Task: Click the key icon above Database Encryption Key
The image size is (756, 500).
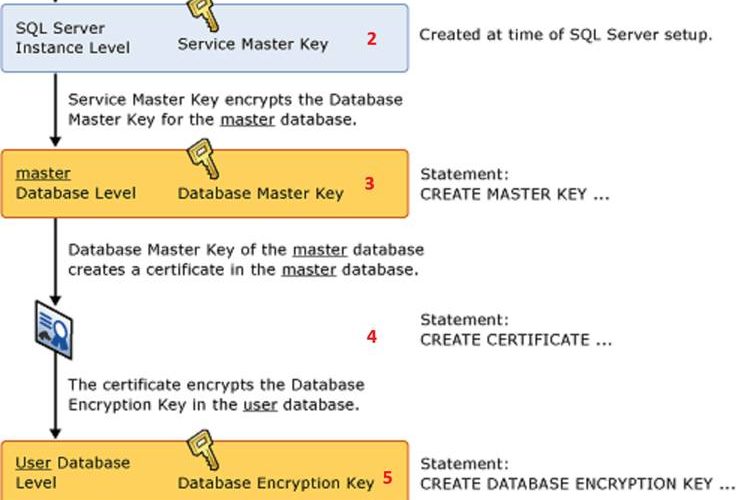Action: (203, 449)
